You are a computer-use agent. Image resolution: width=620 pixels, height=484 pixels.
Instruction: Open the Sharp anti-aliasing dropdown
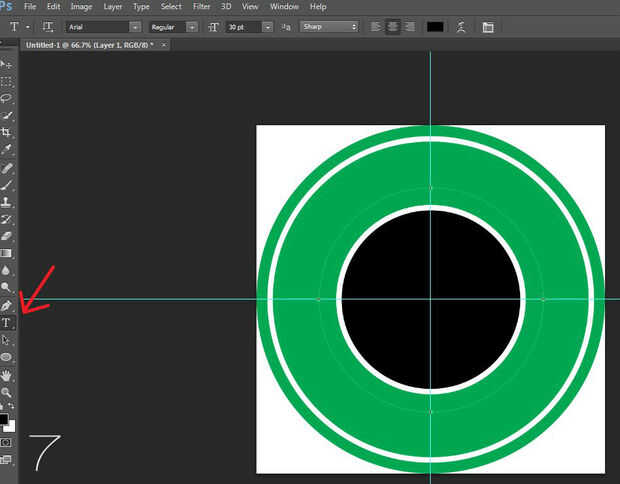coord(329,26)
